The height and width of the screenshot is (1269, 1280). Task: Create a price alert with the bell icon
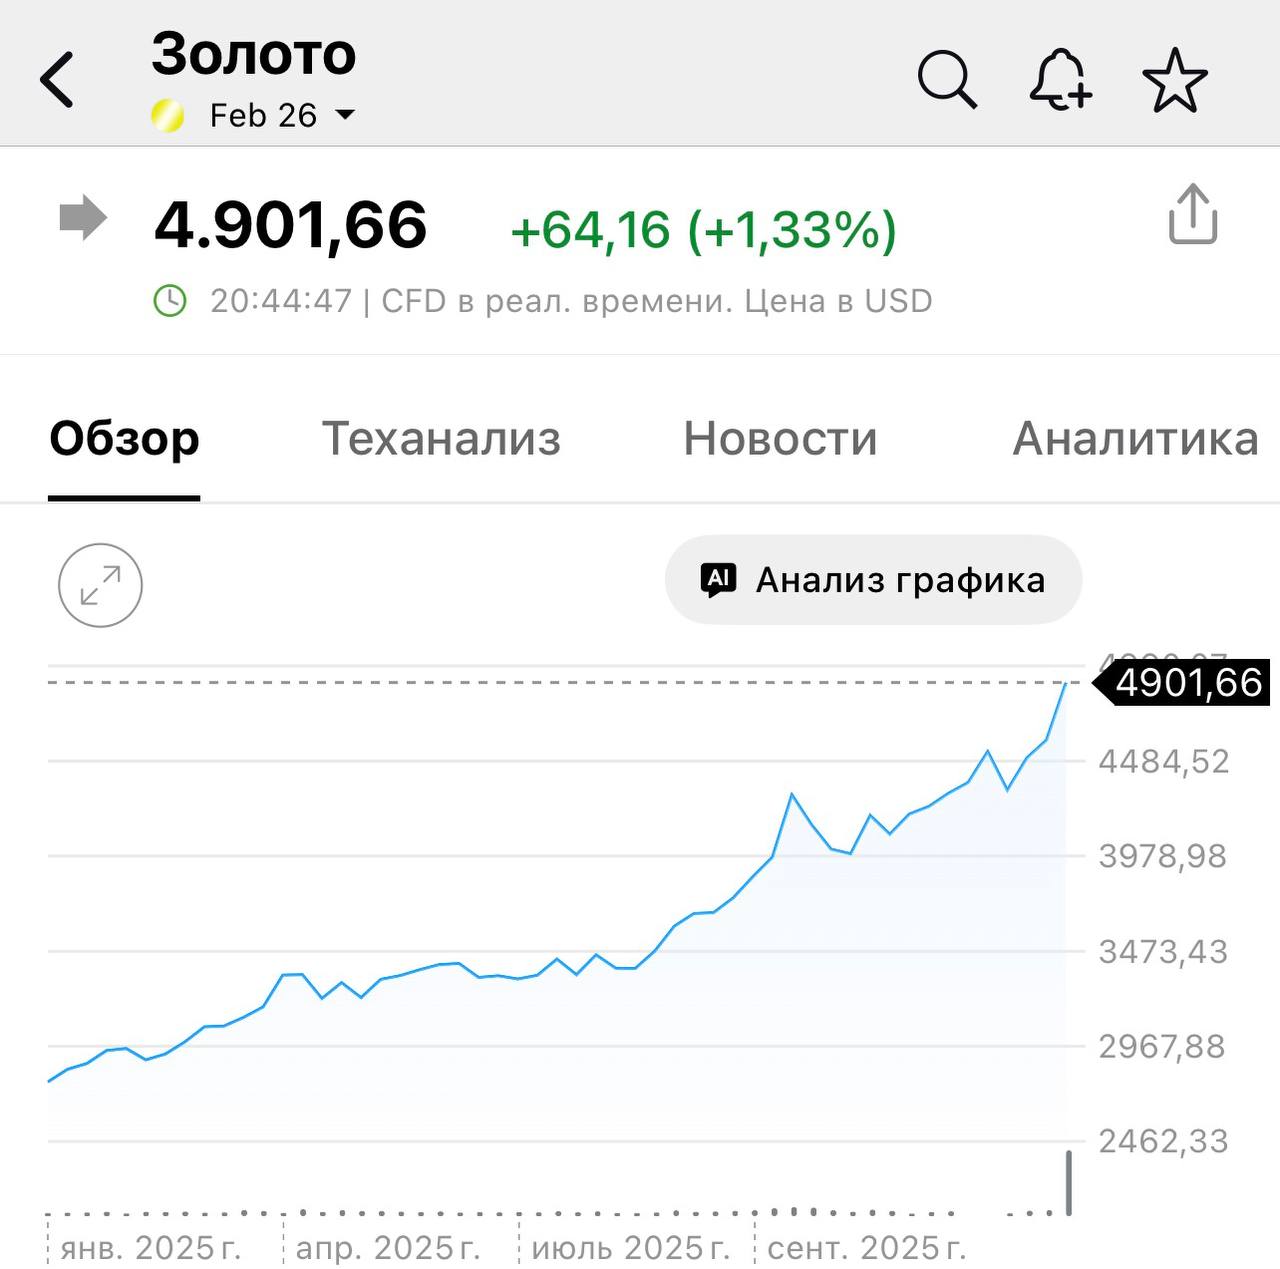point(1059,79)
